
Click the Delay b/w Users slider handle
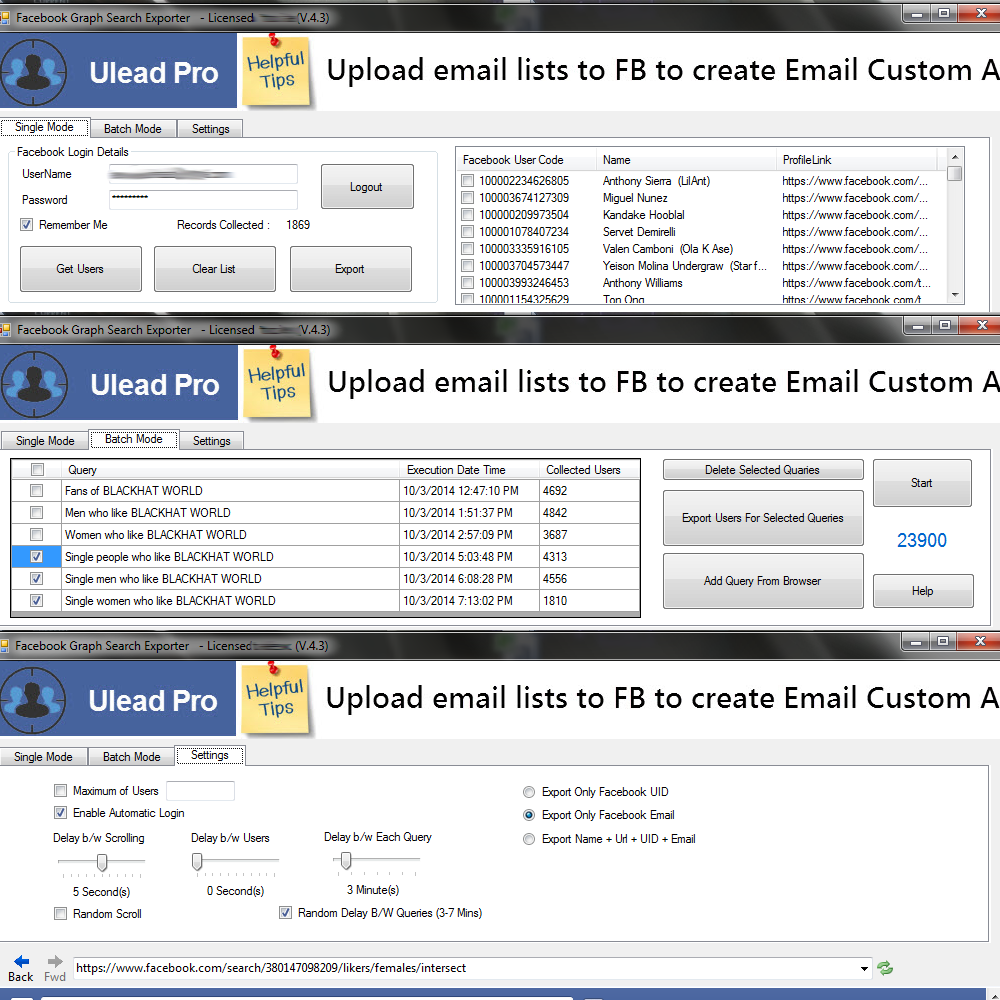point(197,862)
